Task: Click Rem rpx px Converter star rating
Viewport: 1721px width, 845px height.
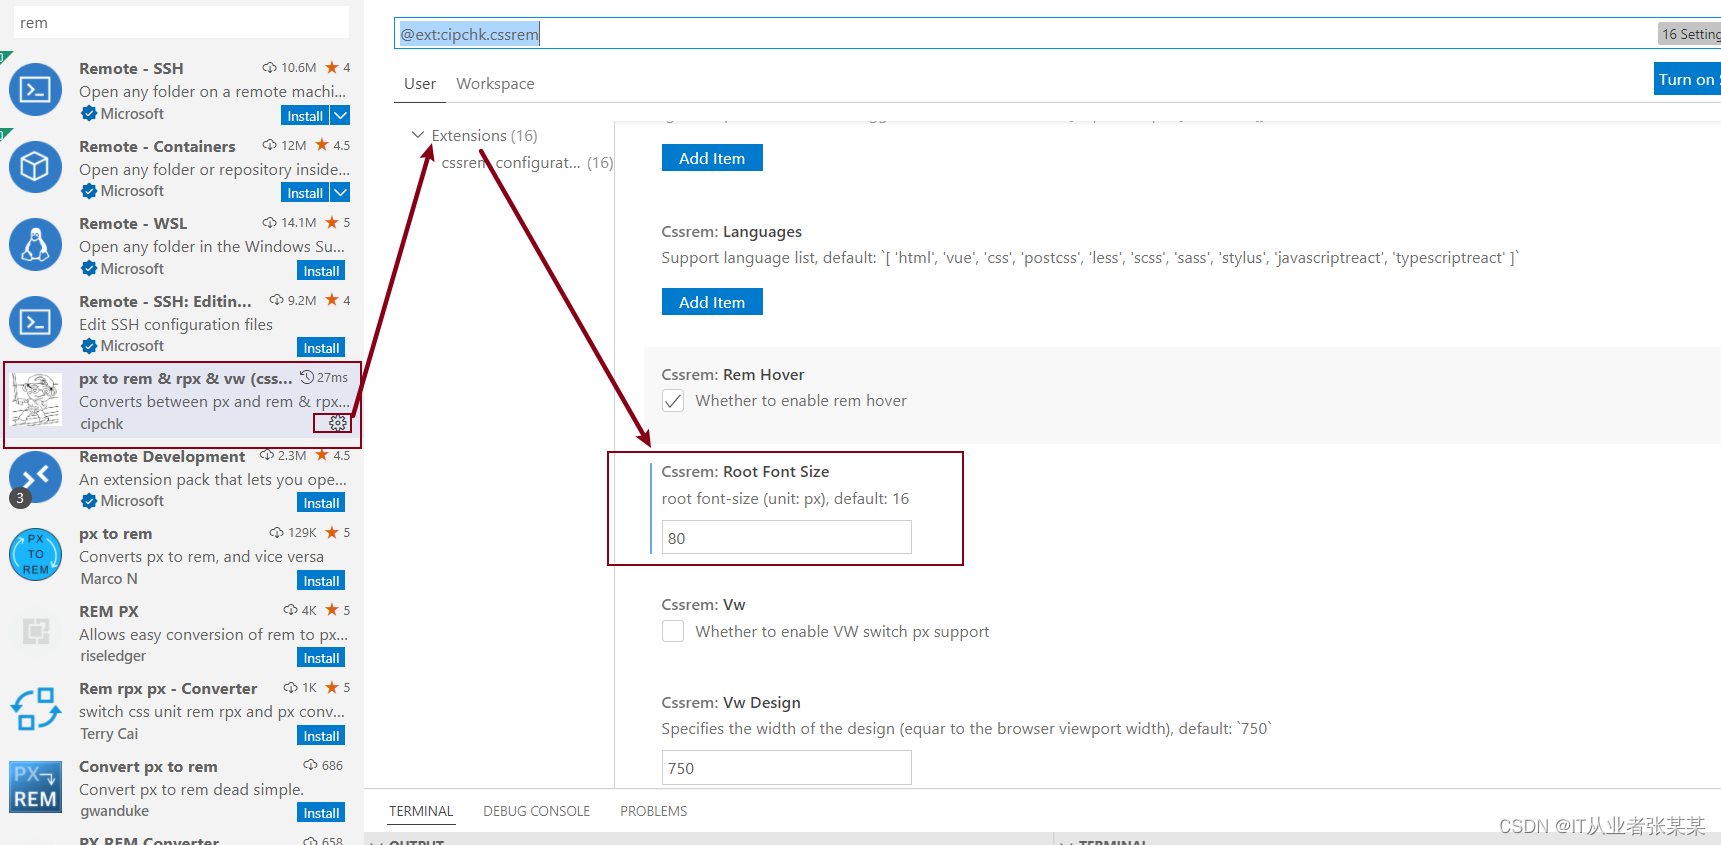Action: point(337,688)
